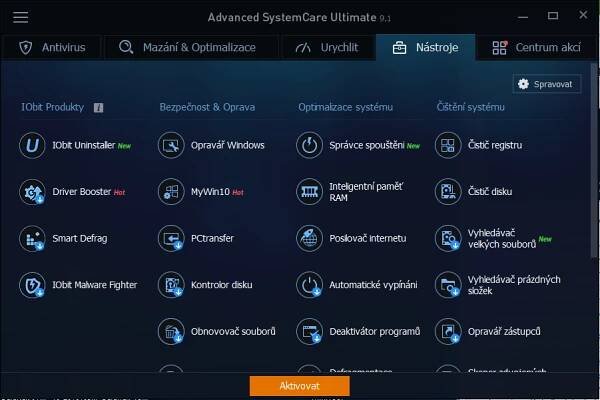Open Driver Booster icon

coord(32,192)
